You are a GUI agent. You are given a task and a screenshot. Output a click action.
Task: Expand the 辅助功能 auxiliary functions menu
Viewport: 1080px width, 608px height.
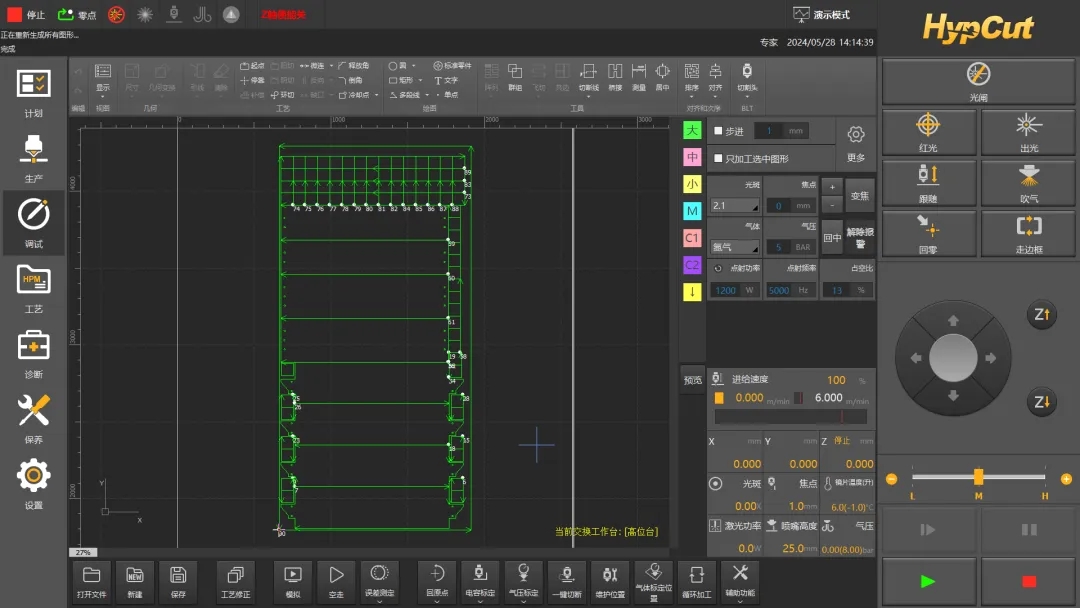tap(739, 580)
